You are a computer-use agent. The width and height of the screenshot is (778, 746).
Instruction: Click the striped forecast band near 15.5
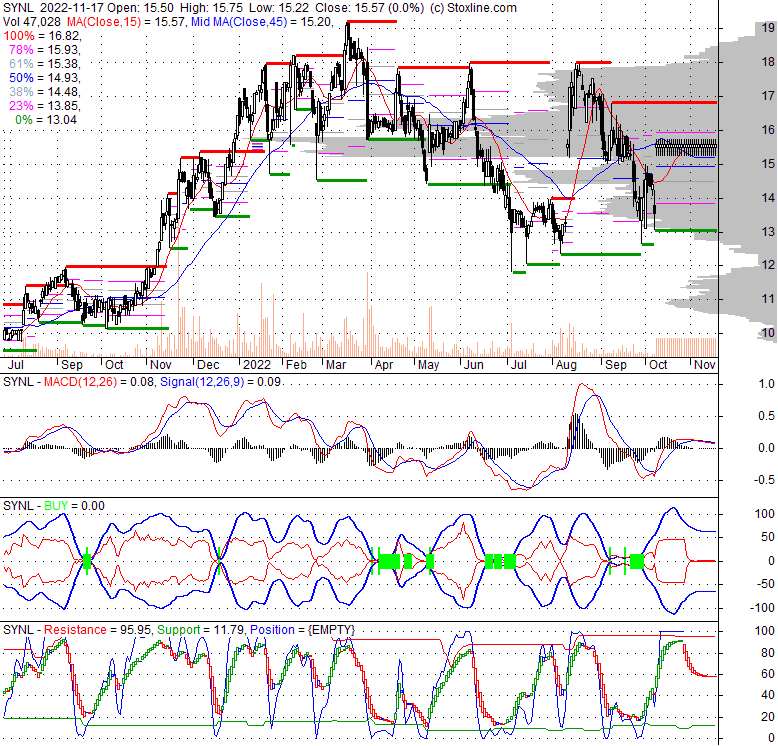tap(686, 147)
